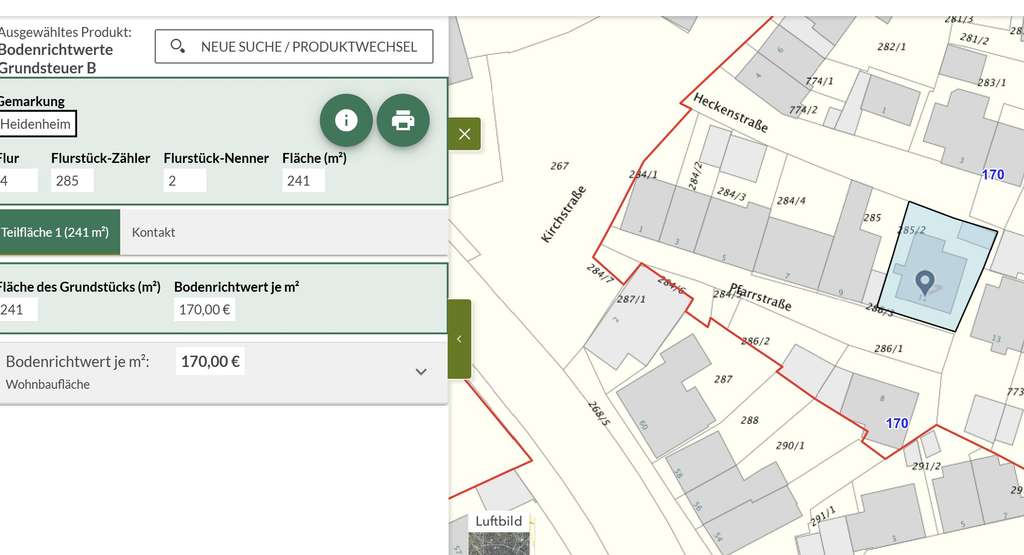
Task: Click the bold 170,00 € value
Action: (210, 361)
